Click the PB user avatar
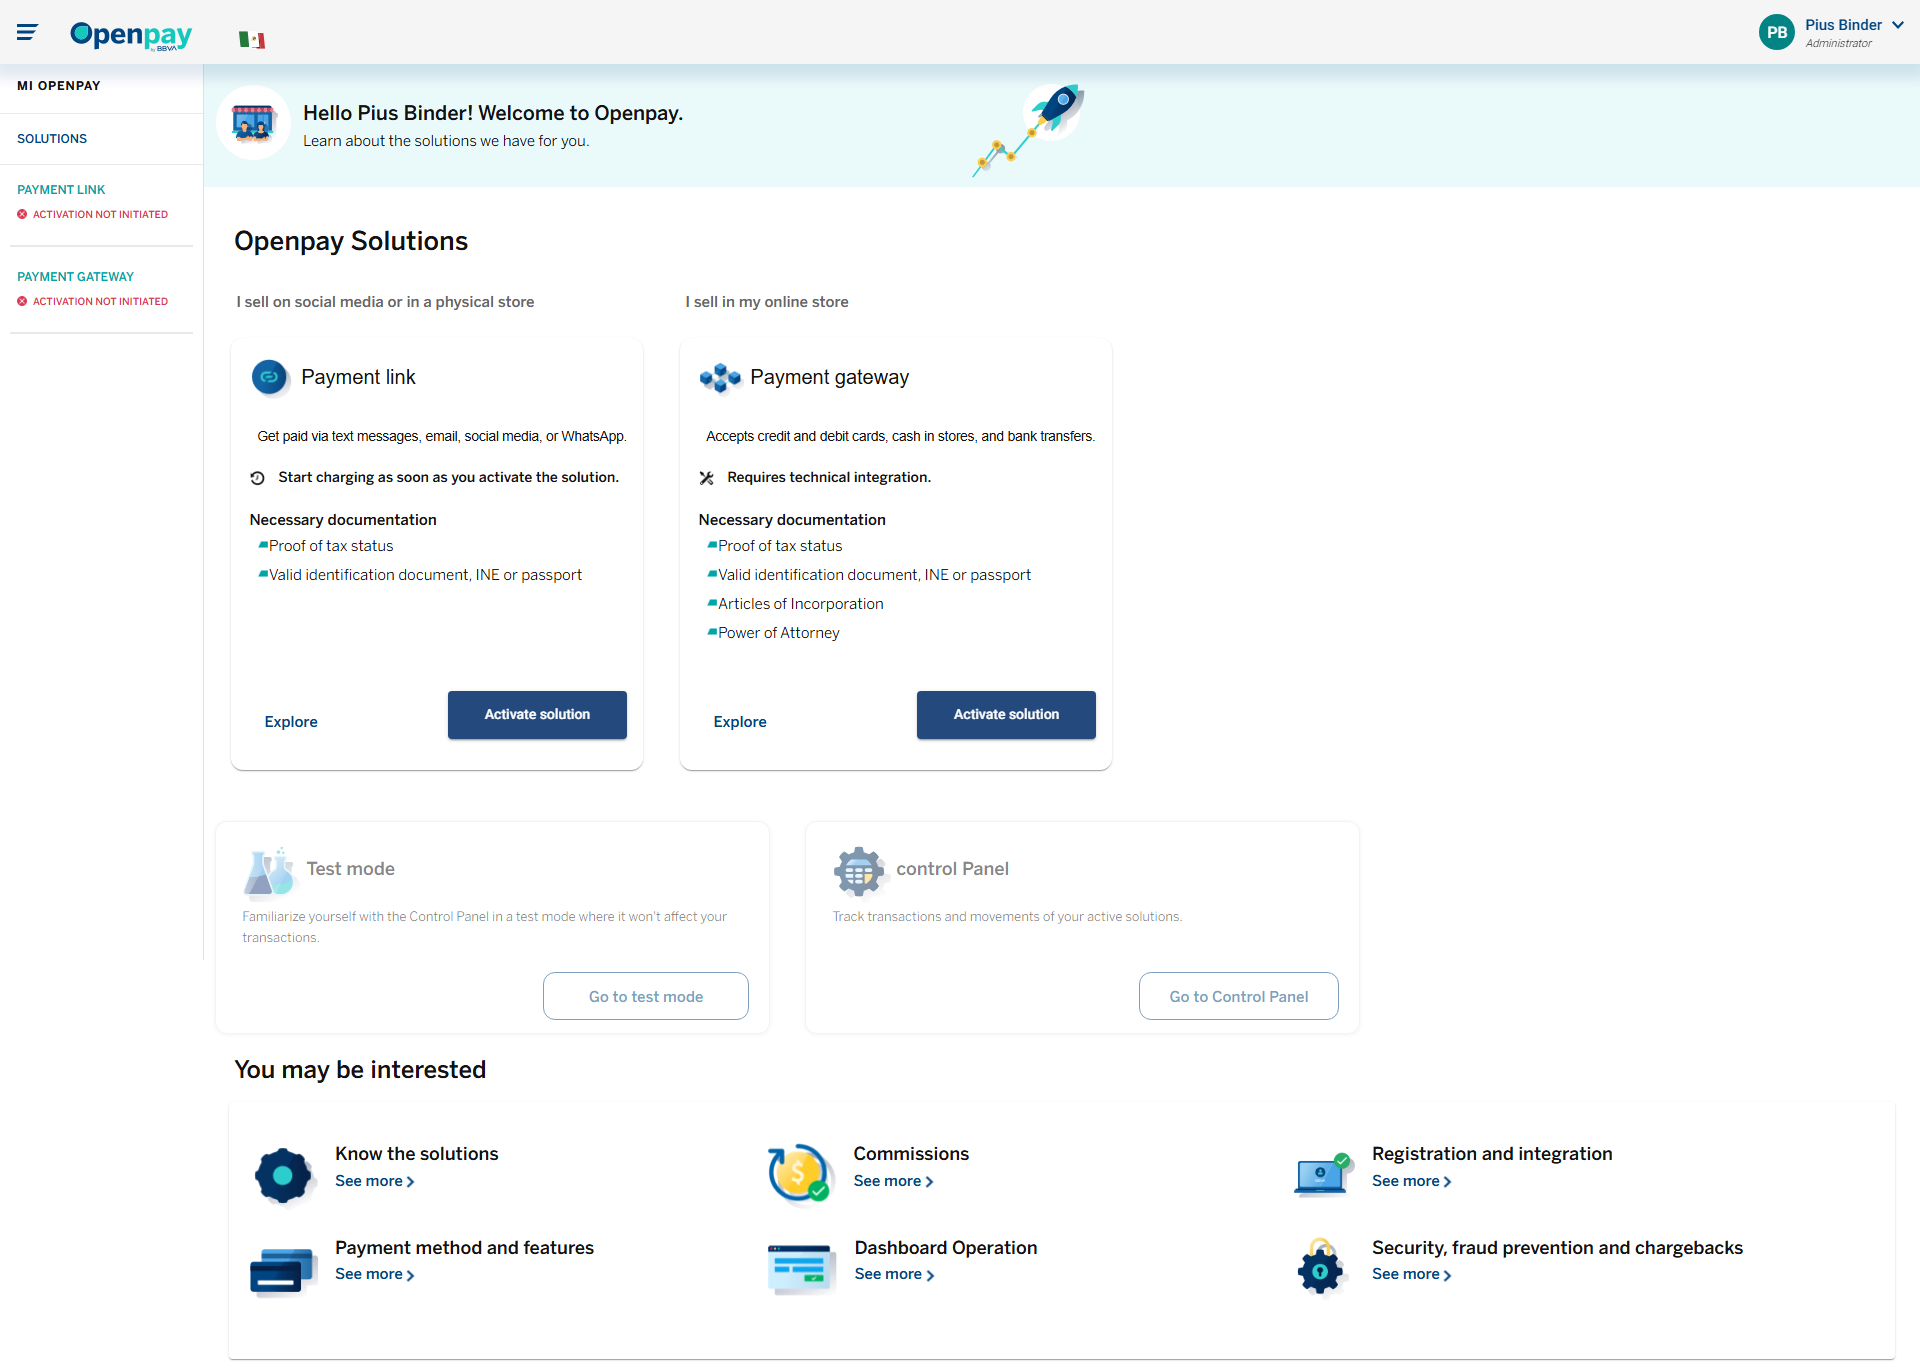Viewport: 1920px width, 1371px height. point(1776,32)
